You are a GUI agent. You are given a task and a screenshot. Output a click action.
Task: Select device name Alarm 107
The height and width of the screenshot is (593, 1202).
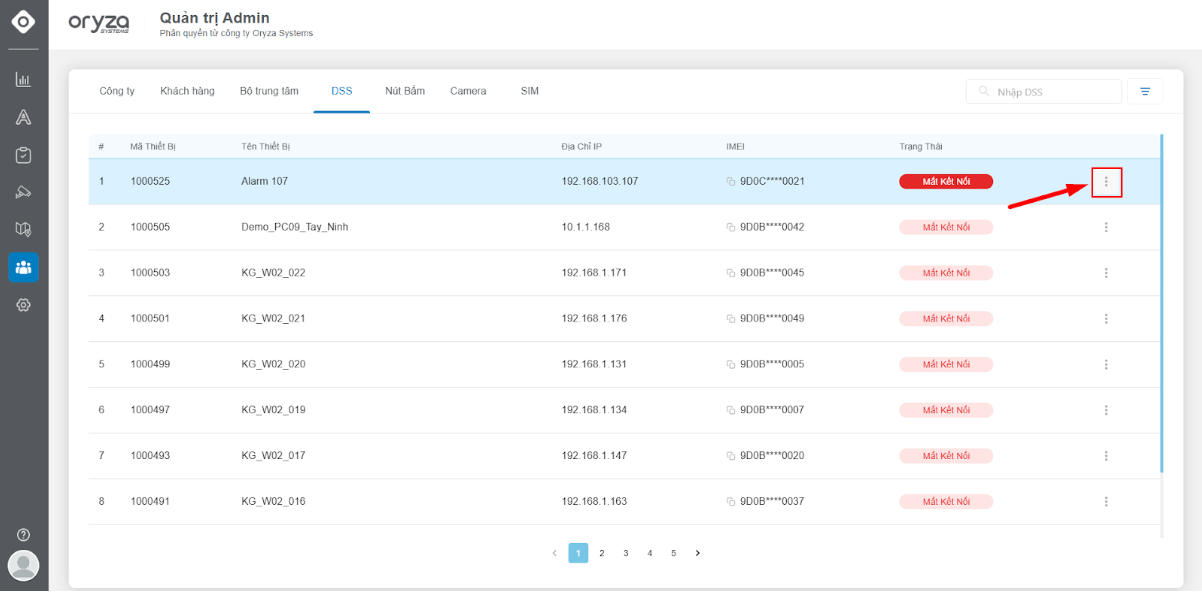tap(265, 182)
